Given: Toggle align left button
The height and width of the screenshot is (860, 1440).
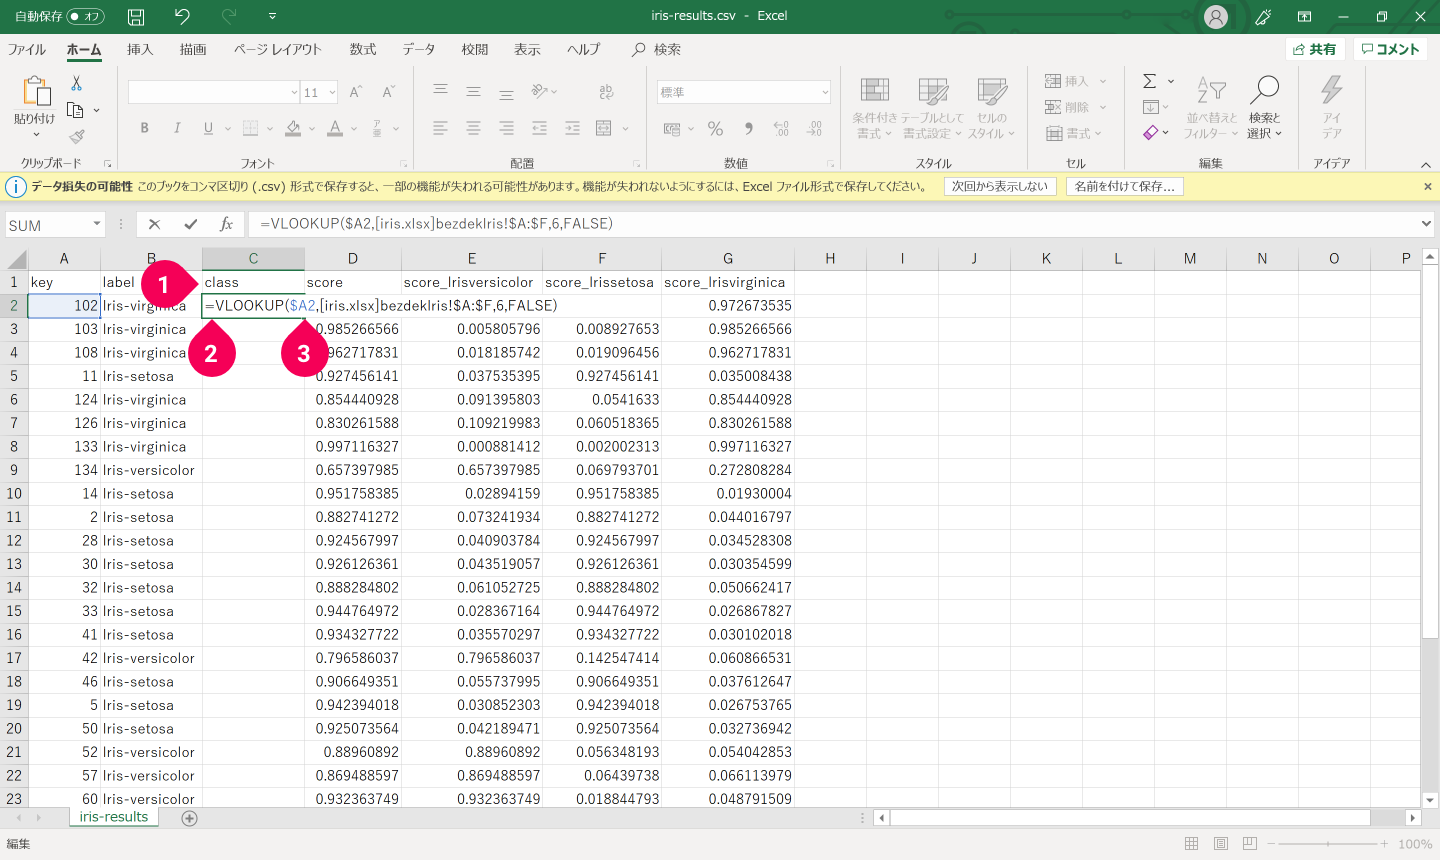Looking at the screenshot, I should pyautogui.click(x=440, y=128).
